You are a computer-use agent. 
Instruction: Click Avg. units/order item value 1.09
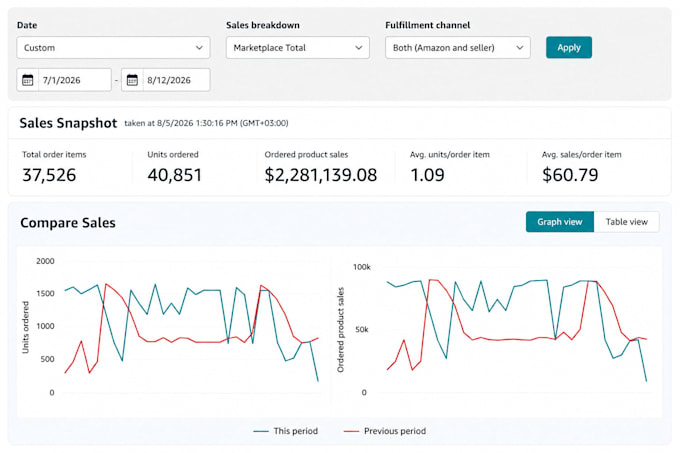click(x=427, y=175)
